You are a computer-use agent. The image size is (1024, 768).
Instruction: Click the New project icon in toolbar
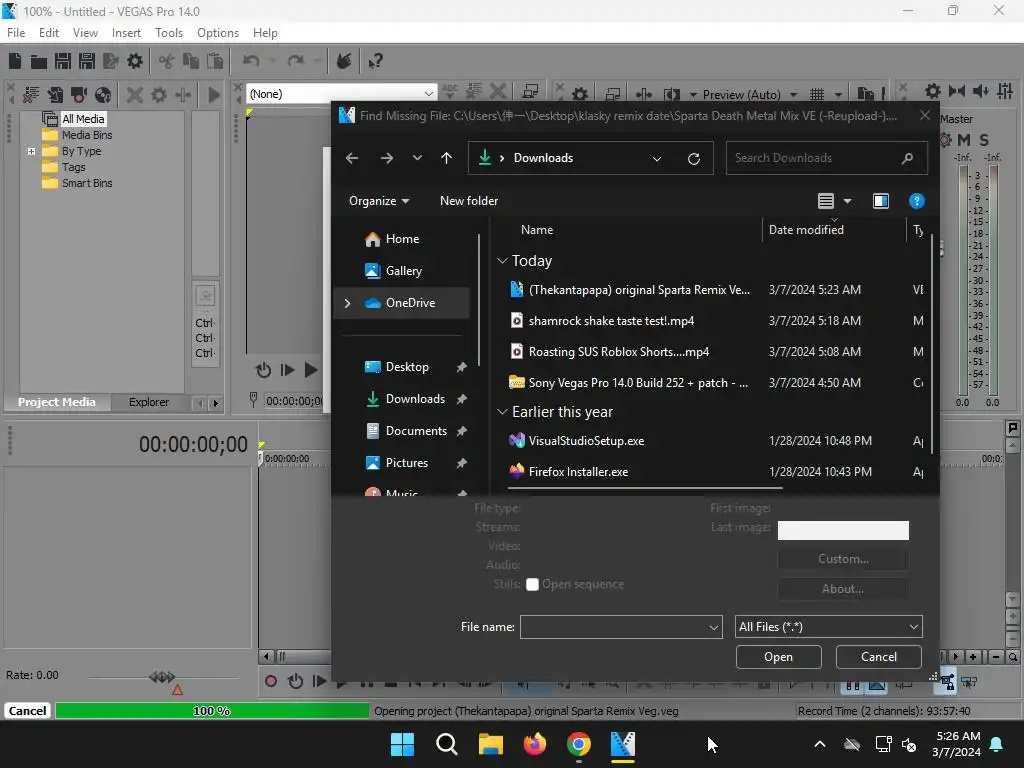(x=15, y=61)
